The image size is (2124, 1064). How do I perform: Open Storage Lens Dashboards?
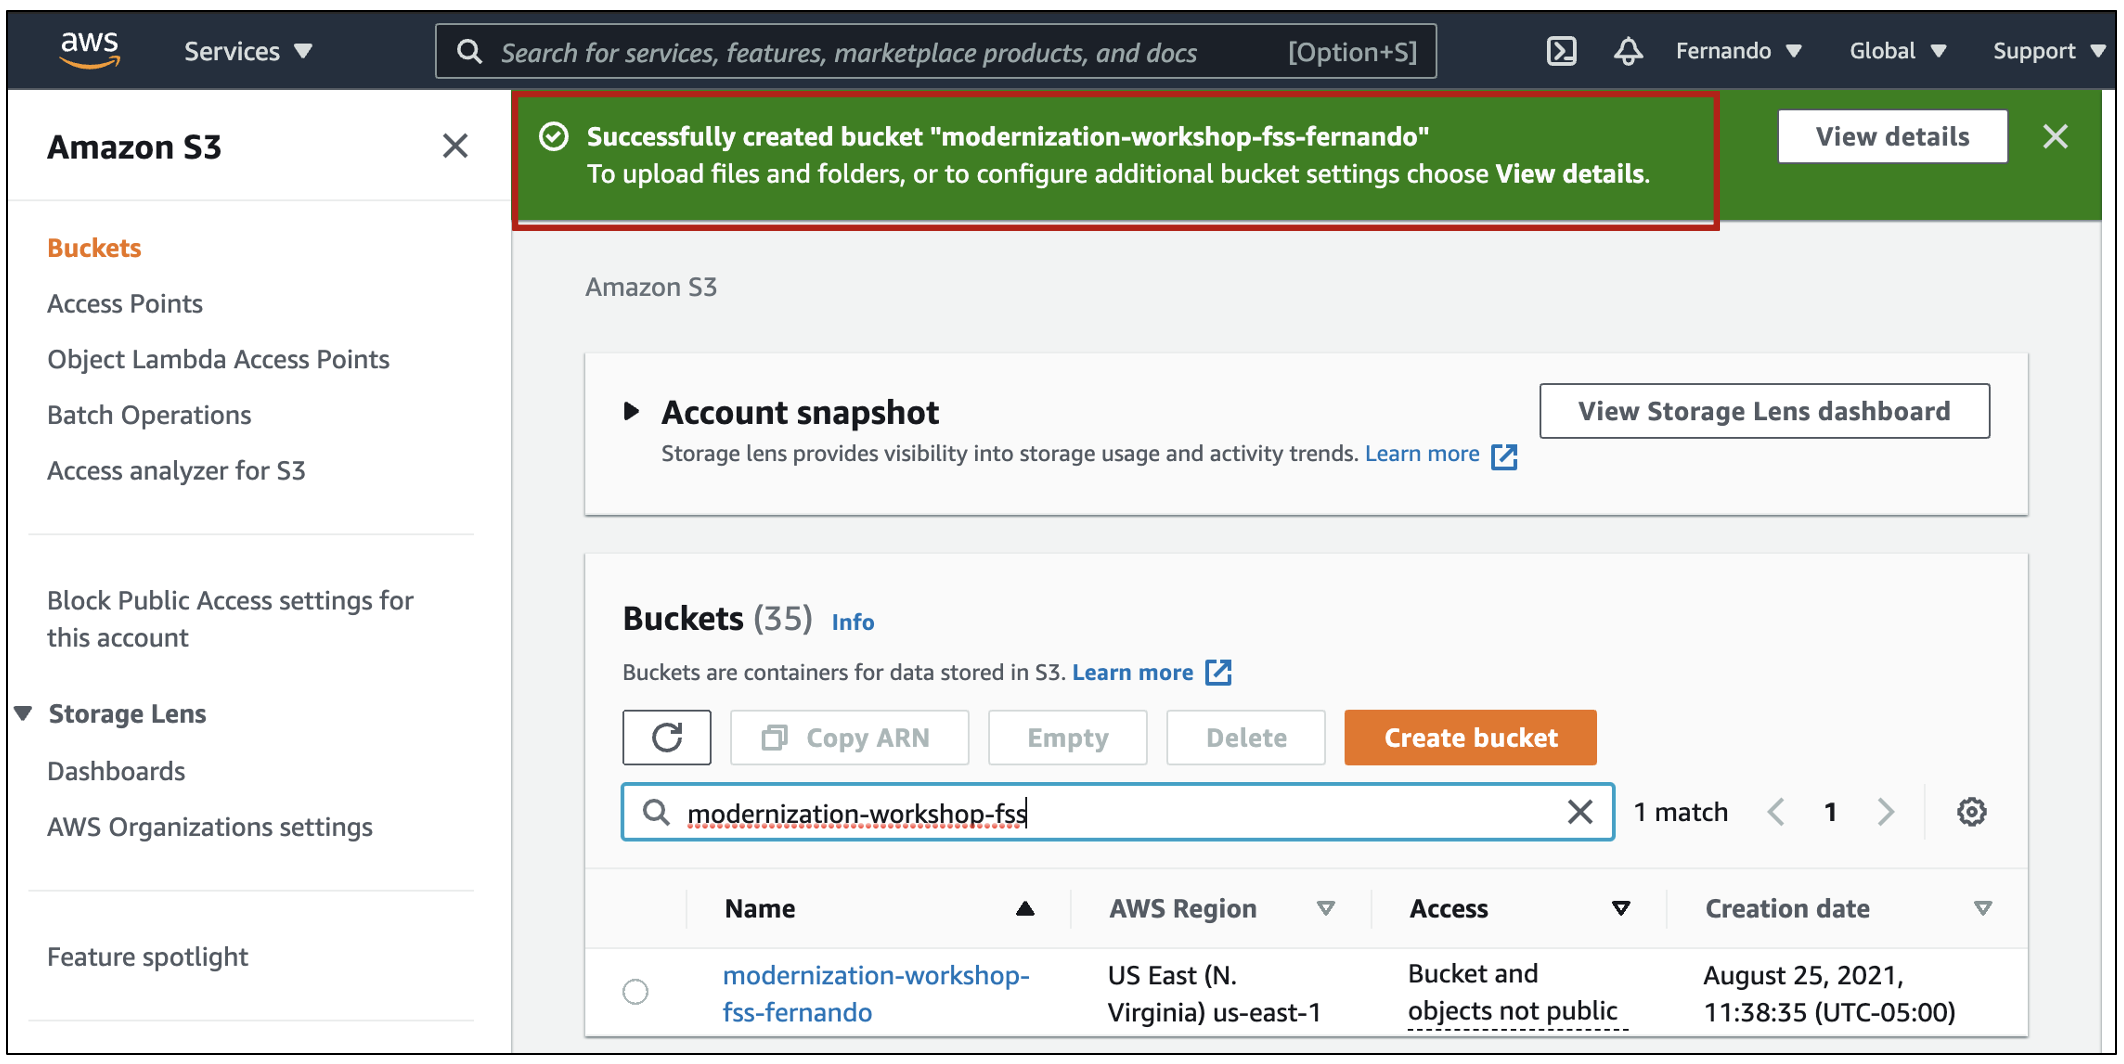coord(116,771)
